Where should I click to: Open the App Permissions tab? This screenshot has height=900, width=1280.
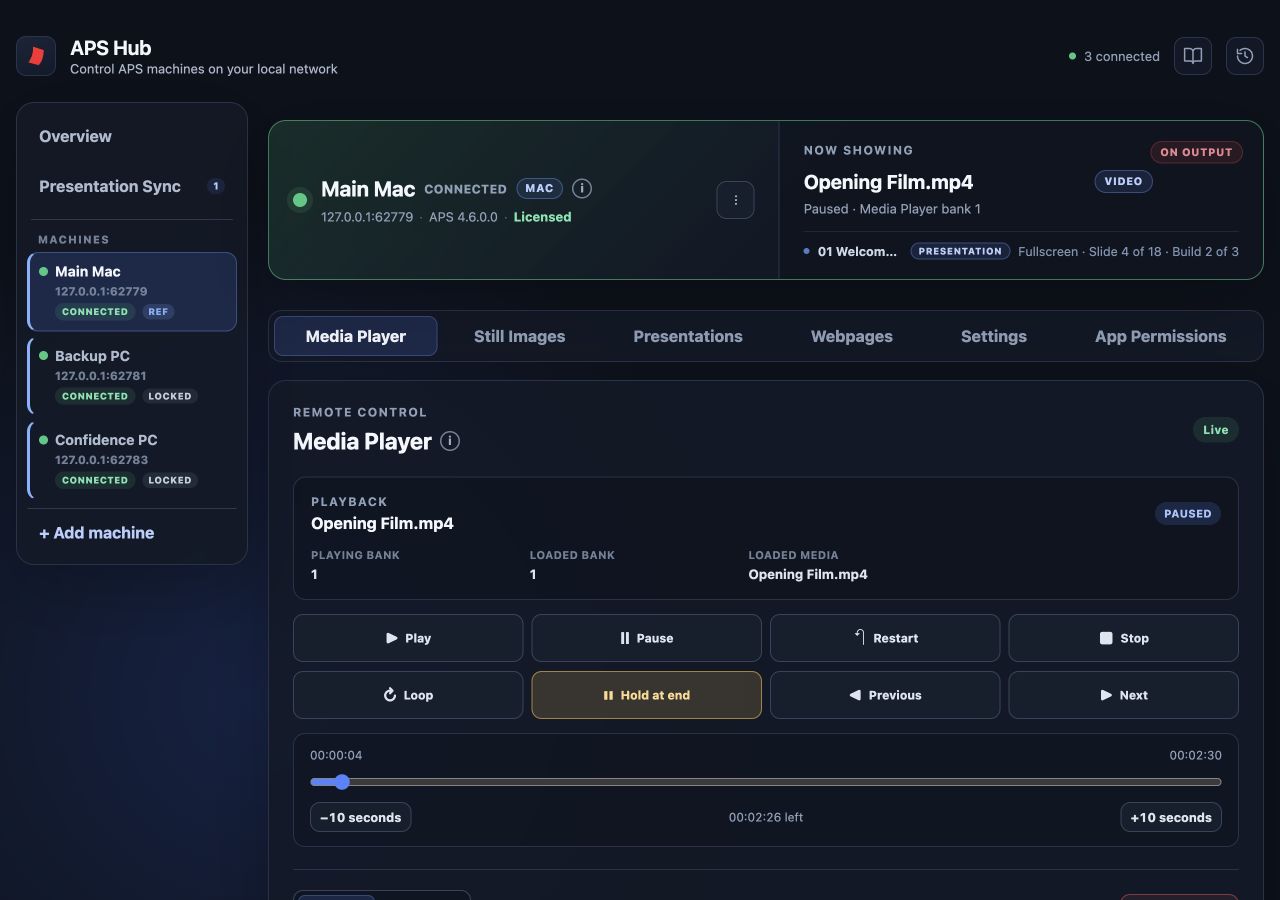pyautogui.click(x=1160, y=336)
